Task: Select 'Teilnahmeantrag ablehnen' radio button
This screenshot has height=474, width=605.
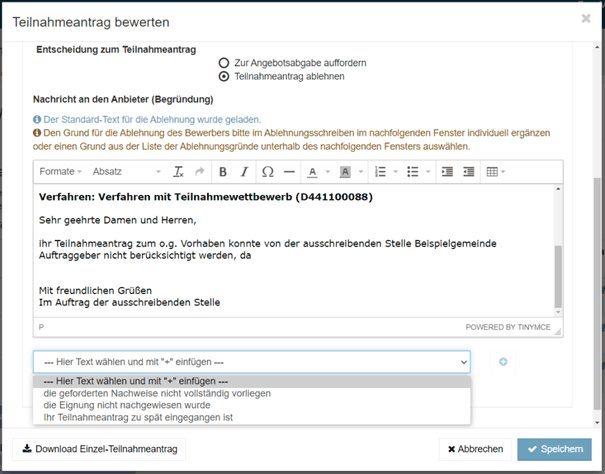Action: click(224, 75)
